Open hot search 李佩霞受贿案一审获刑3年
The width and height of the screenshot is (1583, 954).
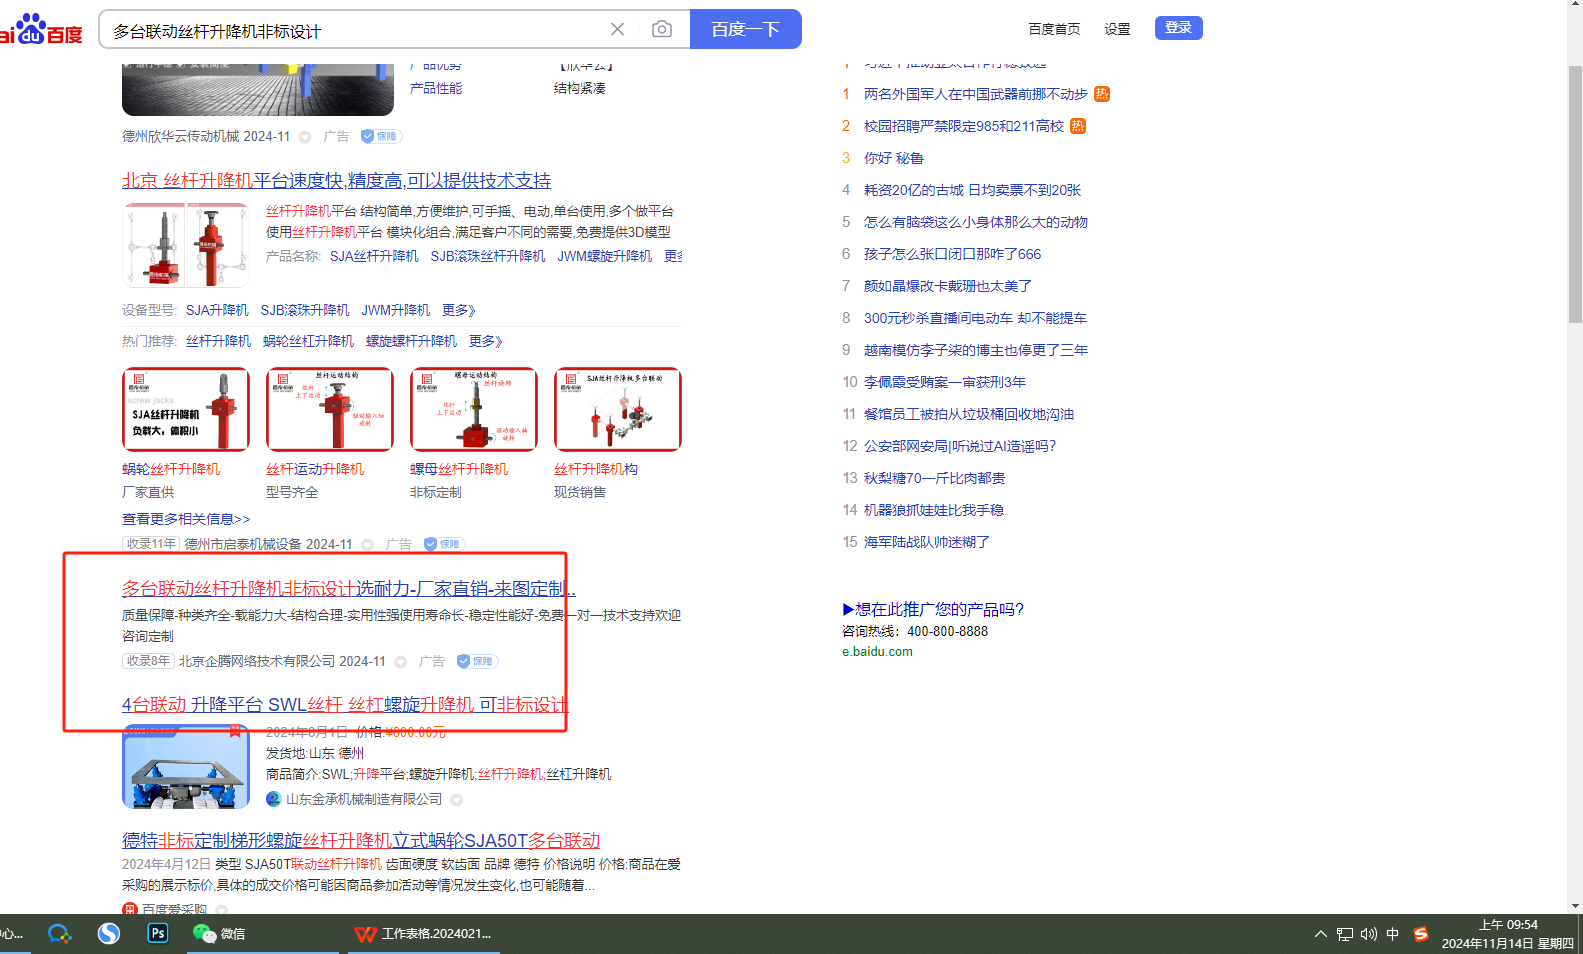[x=945, y=382]
